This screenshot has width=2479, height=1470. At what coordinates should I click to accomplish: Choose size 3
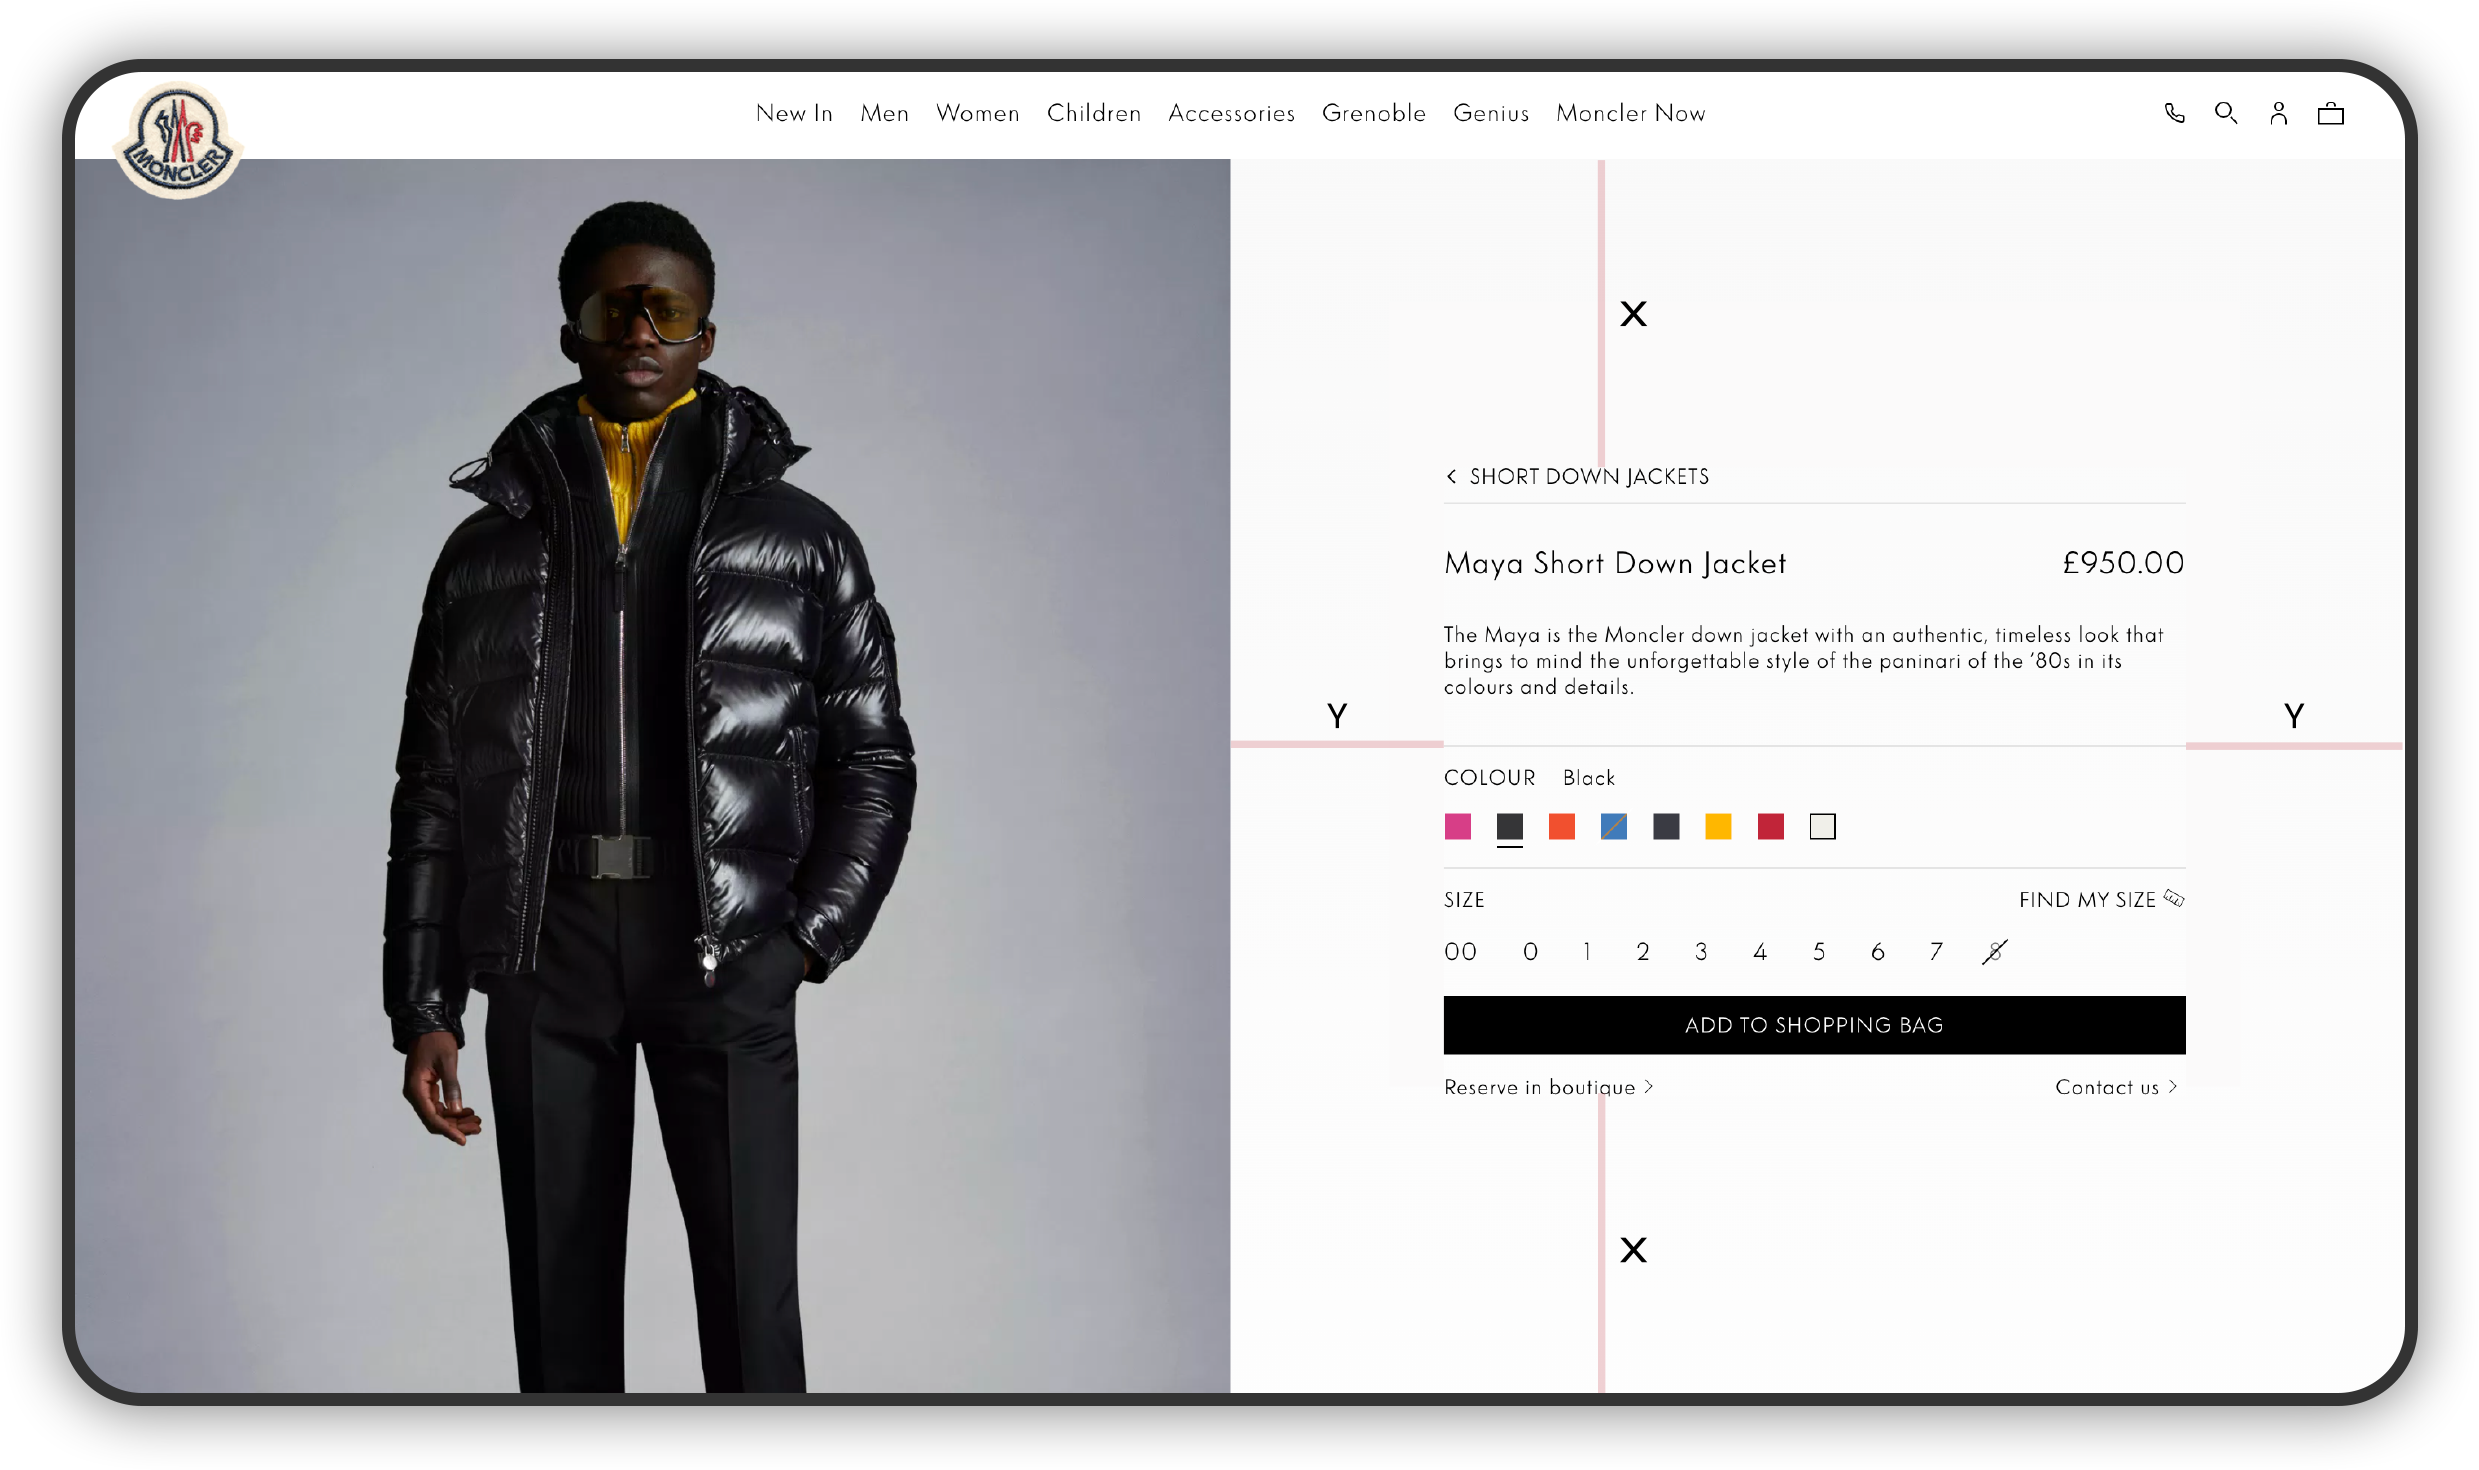point(1701,951)
